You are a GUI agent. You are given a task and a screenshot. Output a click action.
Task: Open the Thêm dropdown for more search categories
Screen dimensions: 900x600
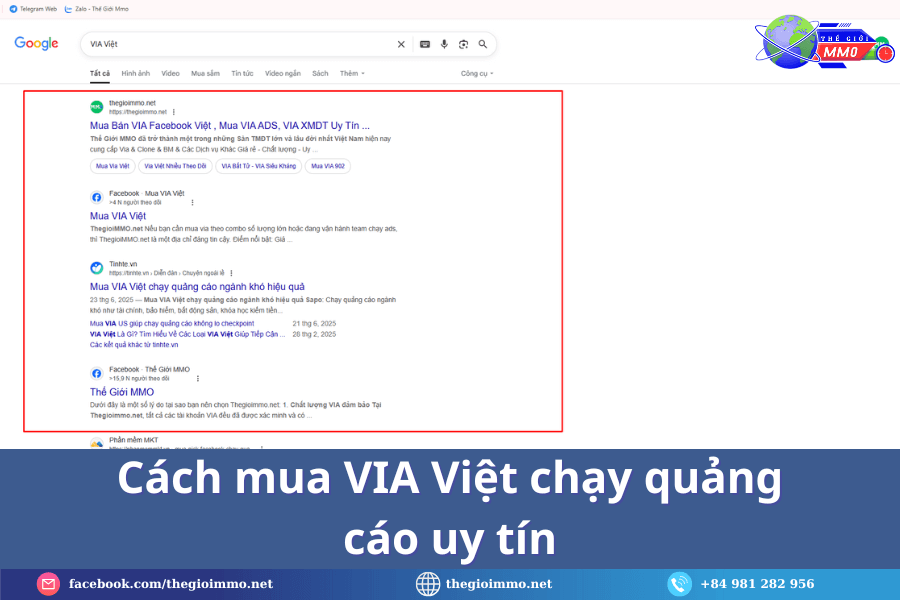352,73
